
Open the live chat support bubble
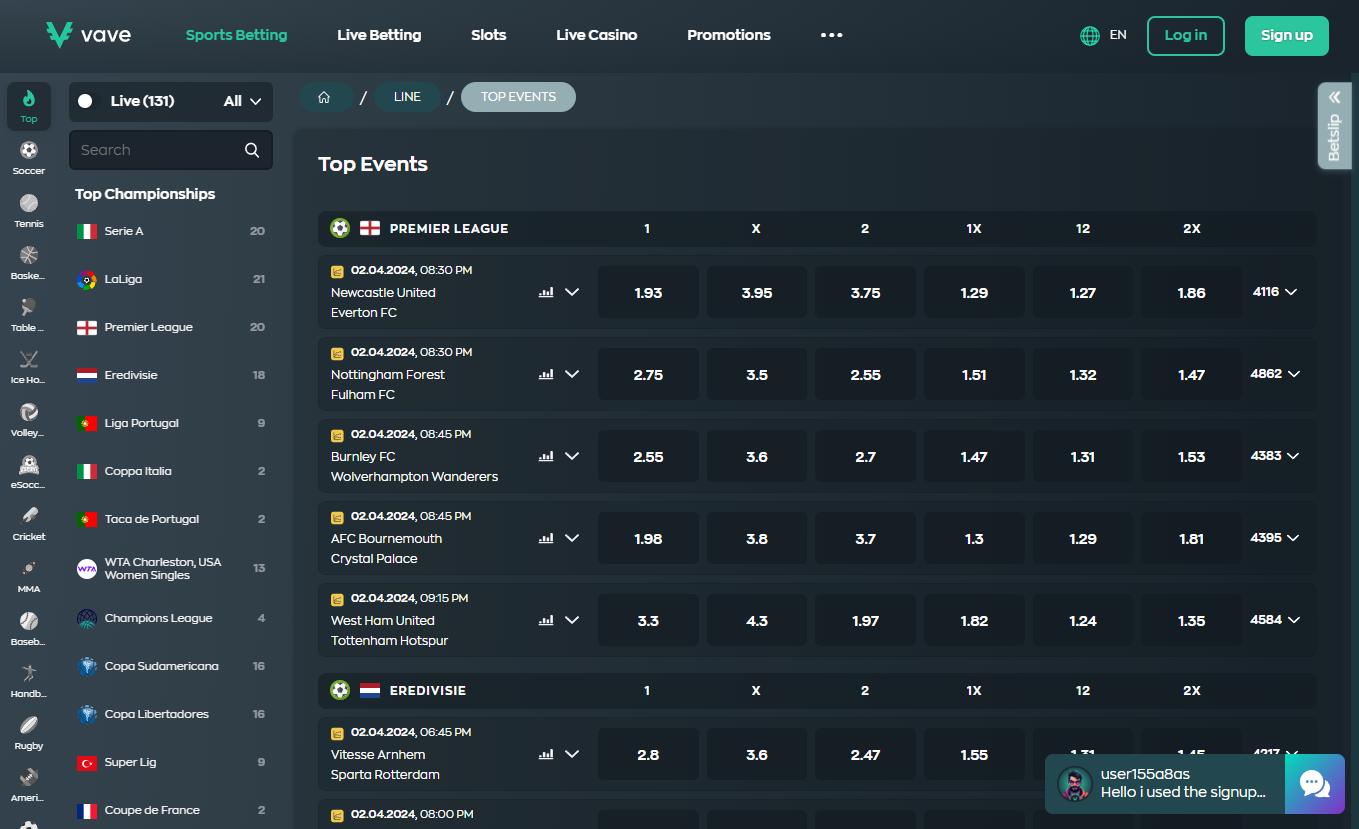1313,784
